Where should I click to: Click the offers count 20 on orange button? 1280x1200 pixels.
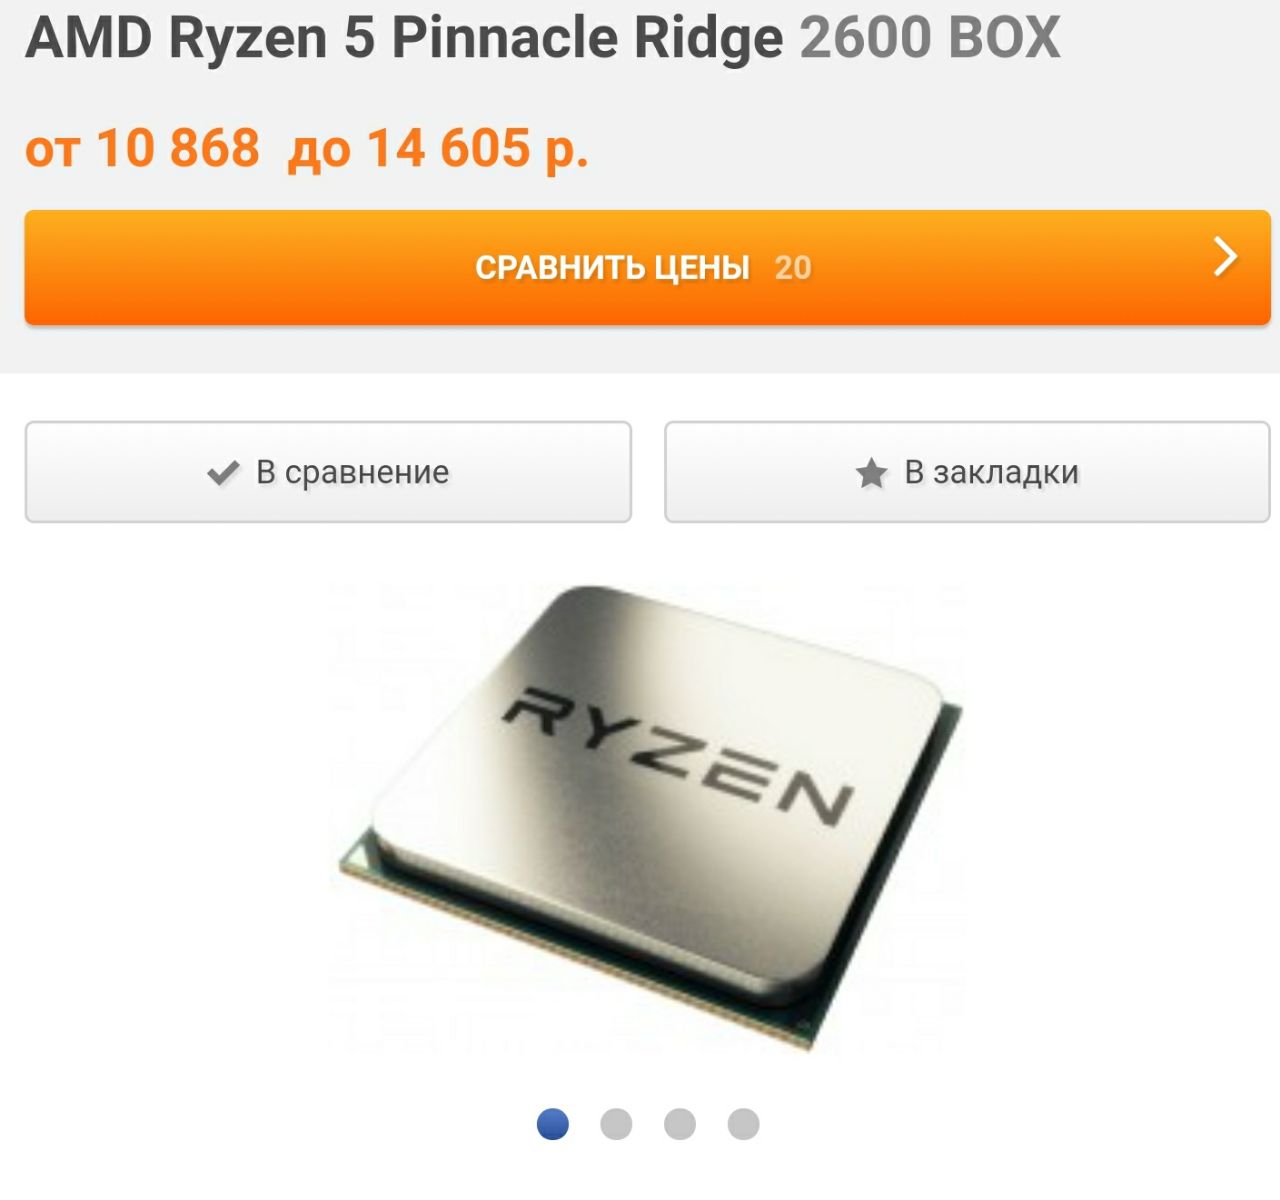(x=793, y=267)
